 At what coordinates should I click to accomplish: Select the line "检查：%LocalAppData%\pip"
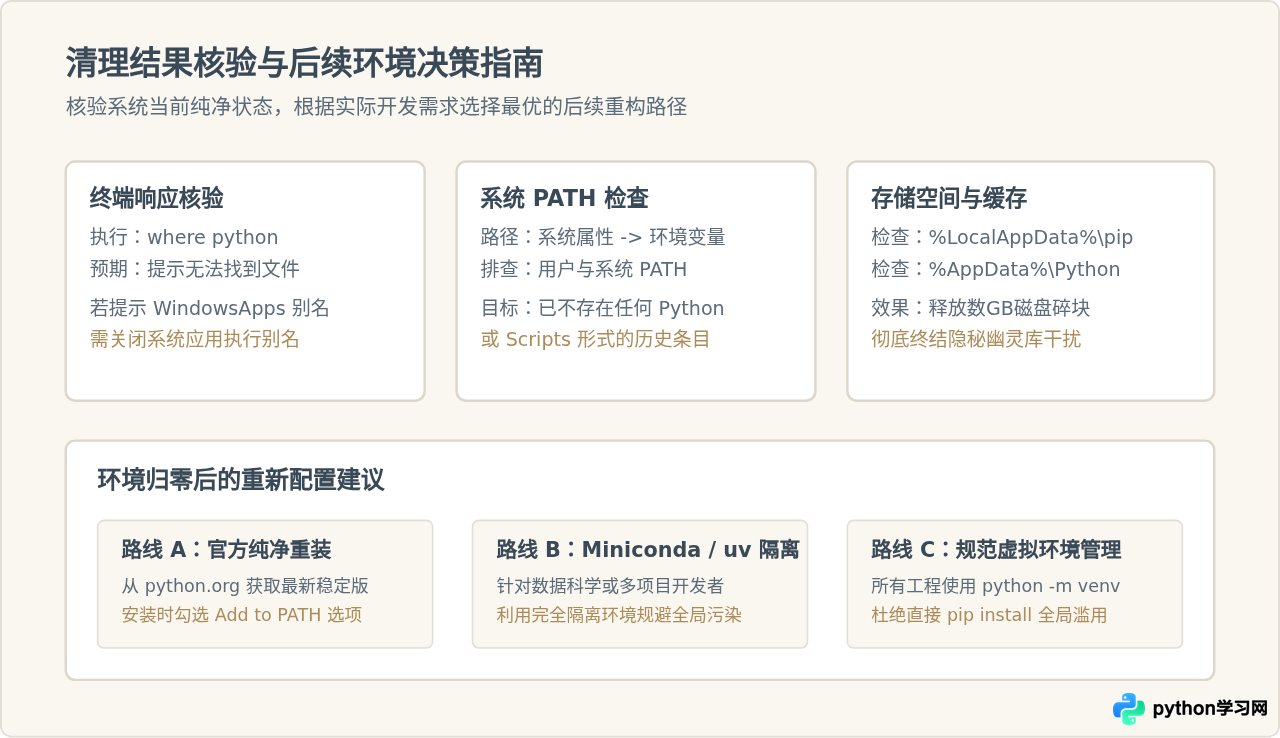1002,237
